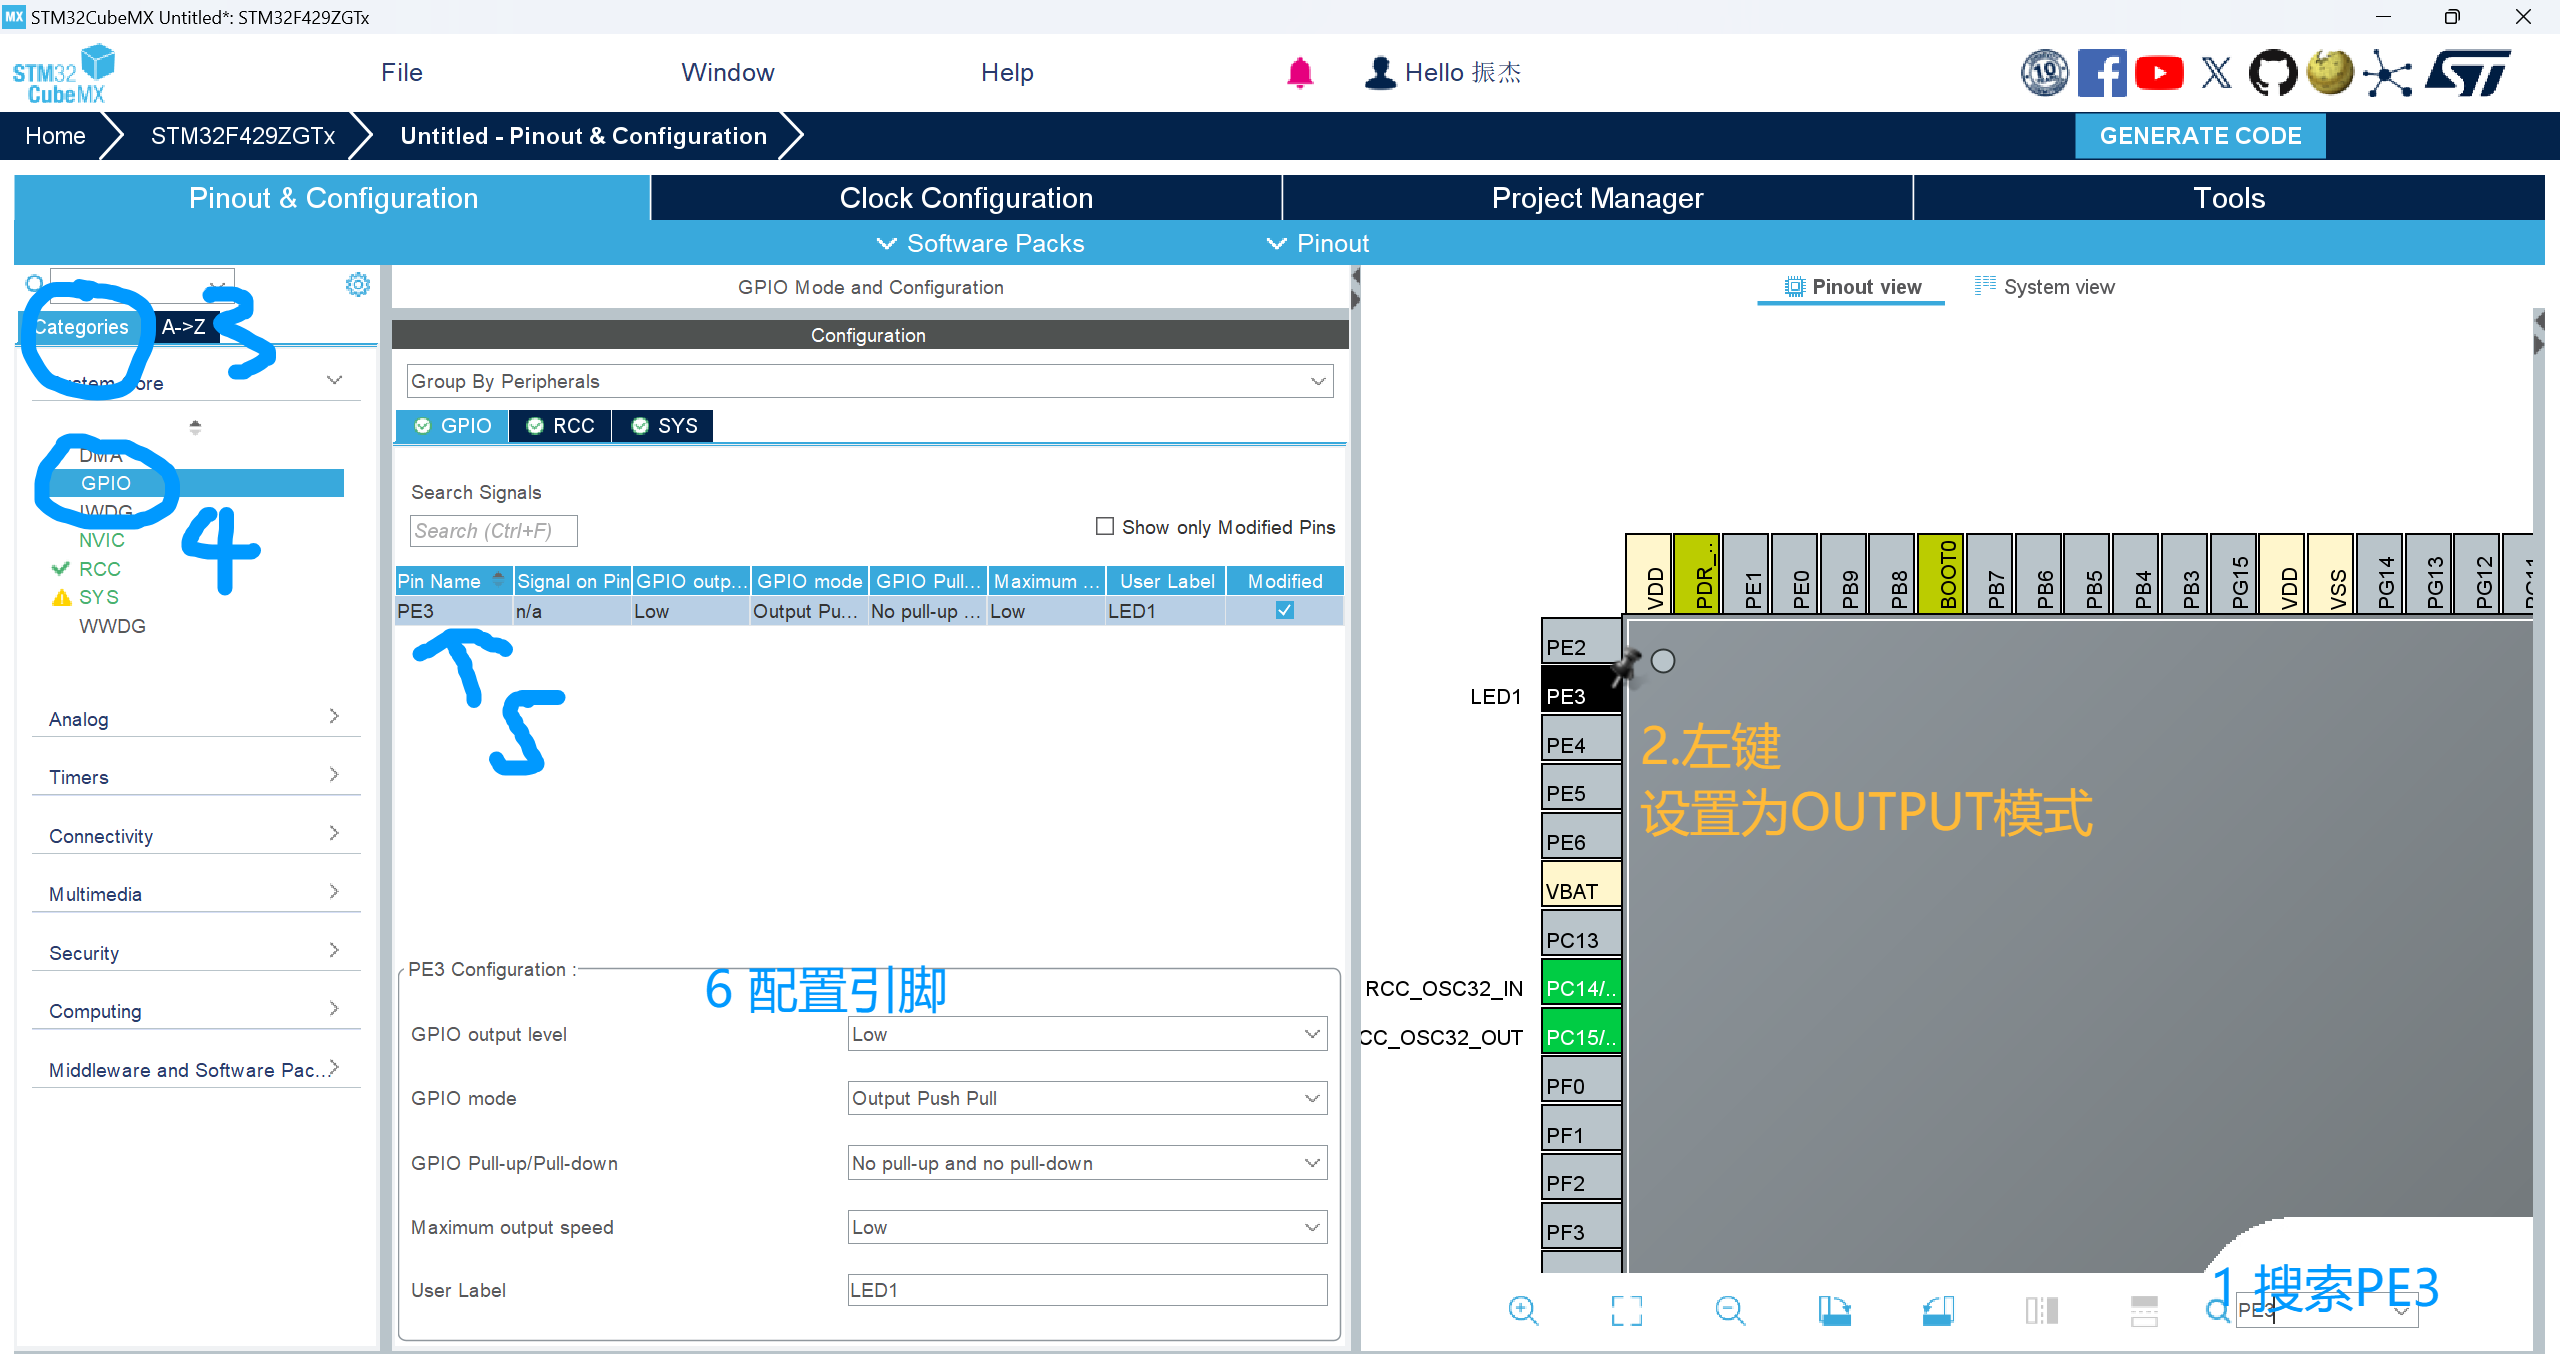
Task: Open the Maximum output speed dropdown
Action: (x=1087, y=1227)
